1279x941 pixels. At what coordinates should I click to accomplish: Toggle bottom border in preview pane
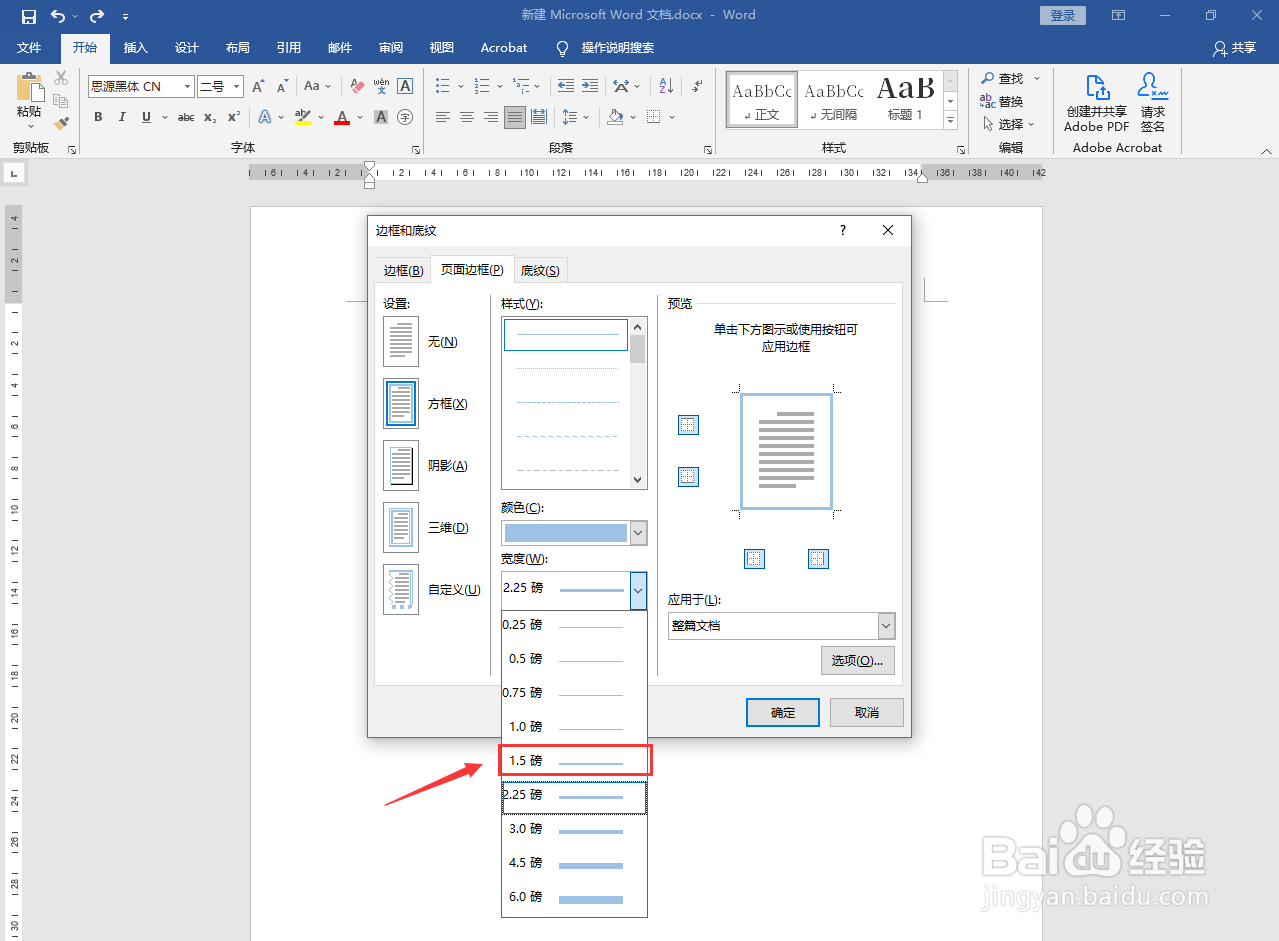pyautogui.click(x=688, y=476)
